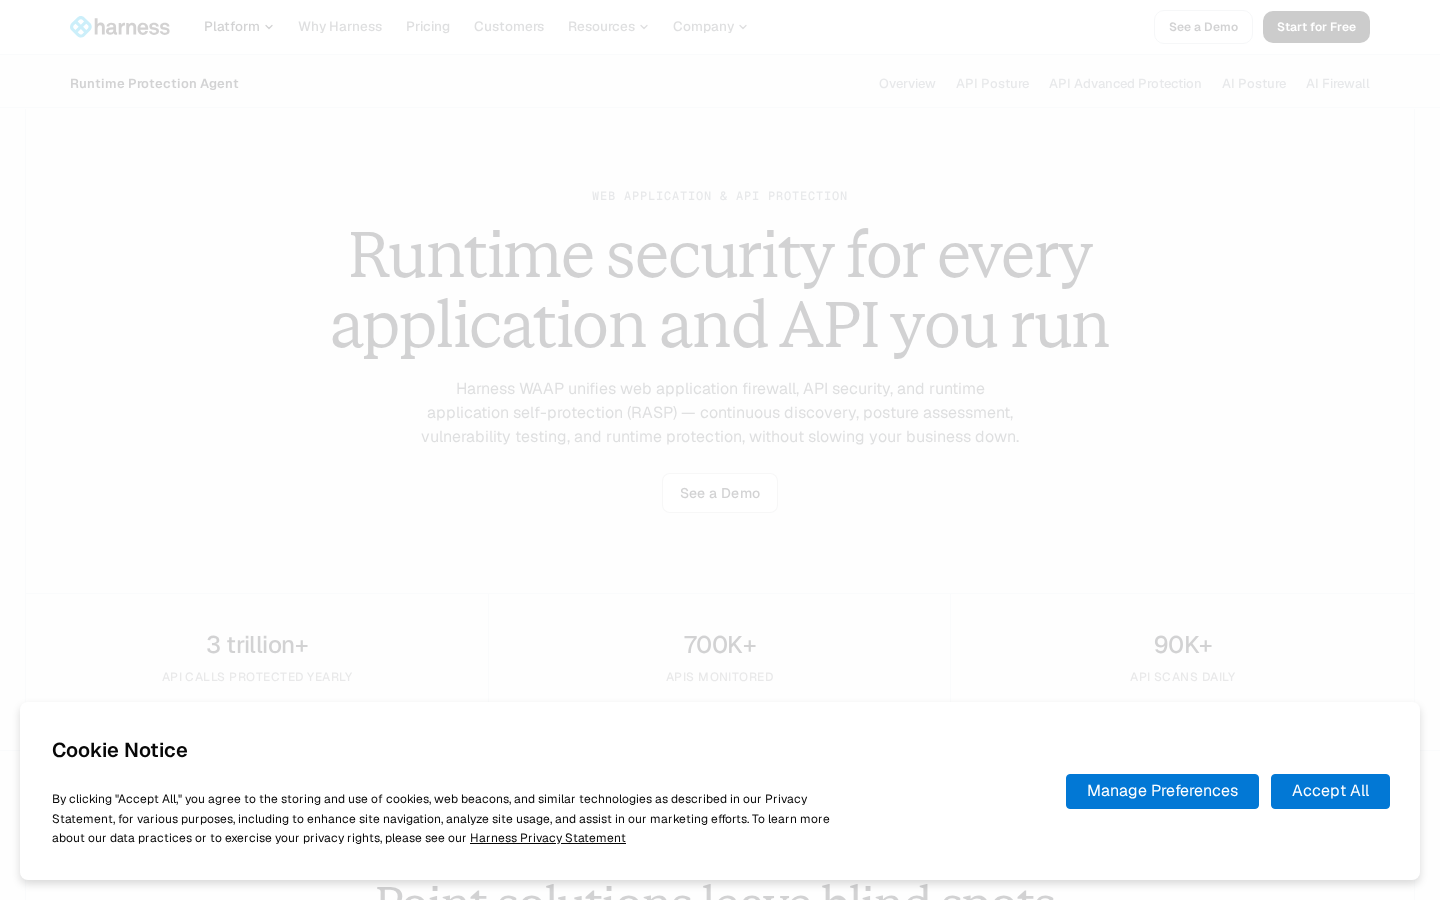1440x900 pixels.
Task: Click the API SCANS DAILY label
Action: (1183, 677)
